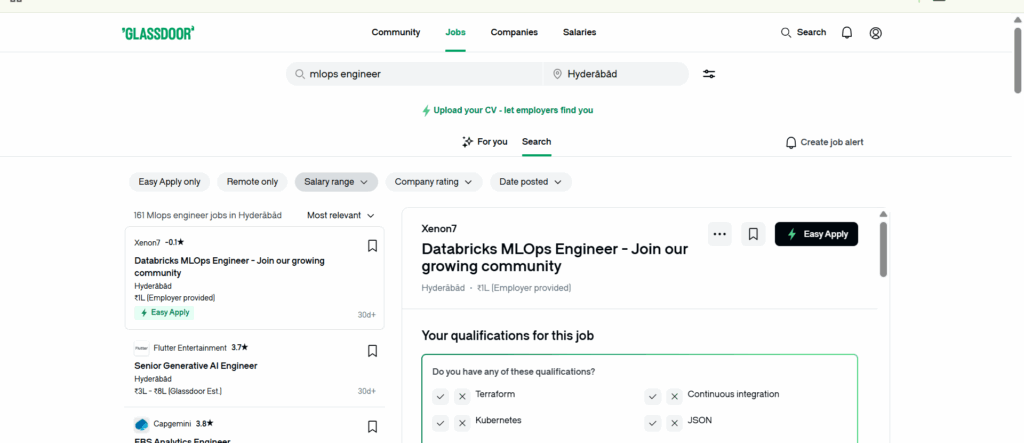Click the Search label in header
Screen dimensions: 1024x443
tap(811, 32)
